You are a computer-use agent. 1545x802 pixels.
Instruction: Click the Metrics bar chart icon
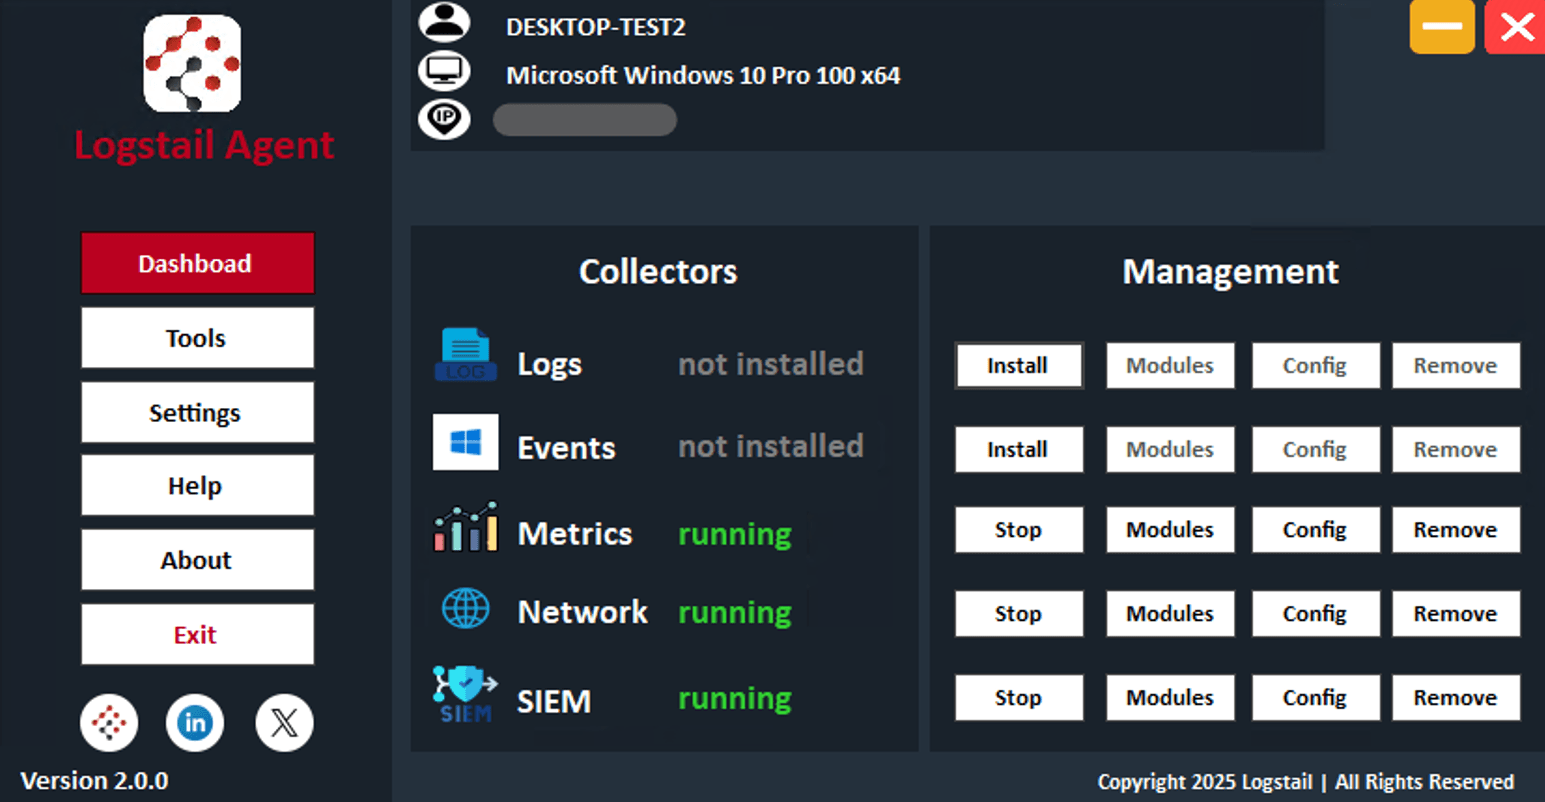465,527
